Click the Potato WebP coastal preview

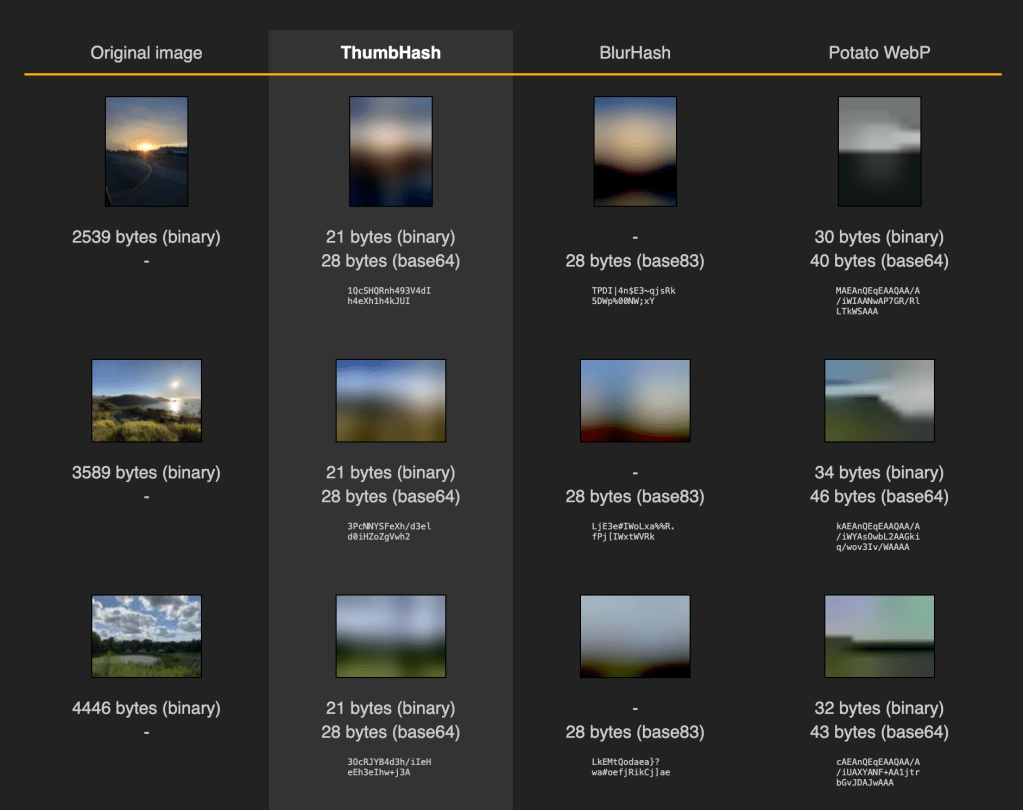tap(879, 400)
